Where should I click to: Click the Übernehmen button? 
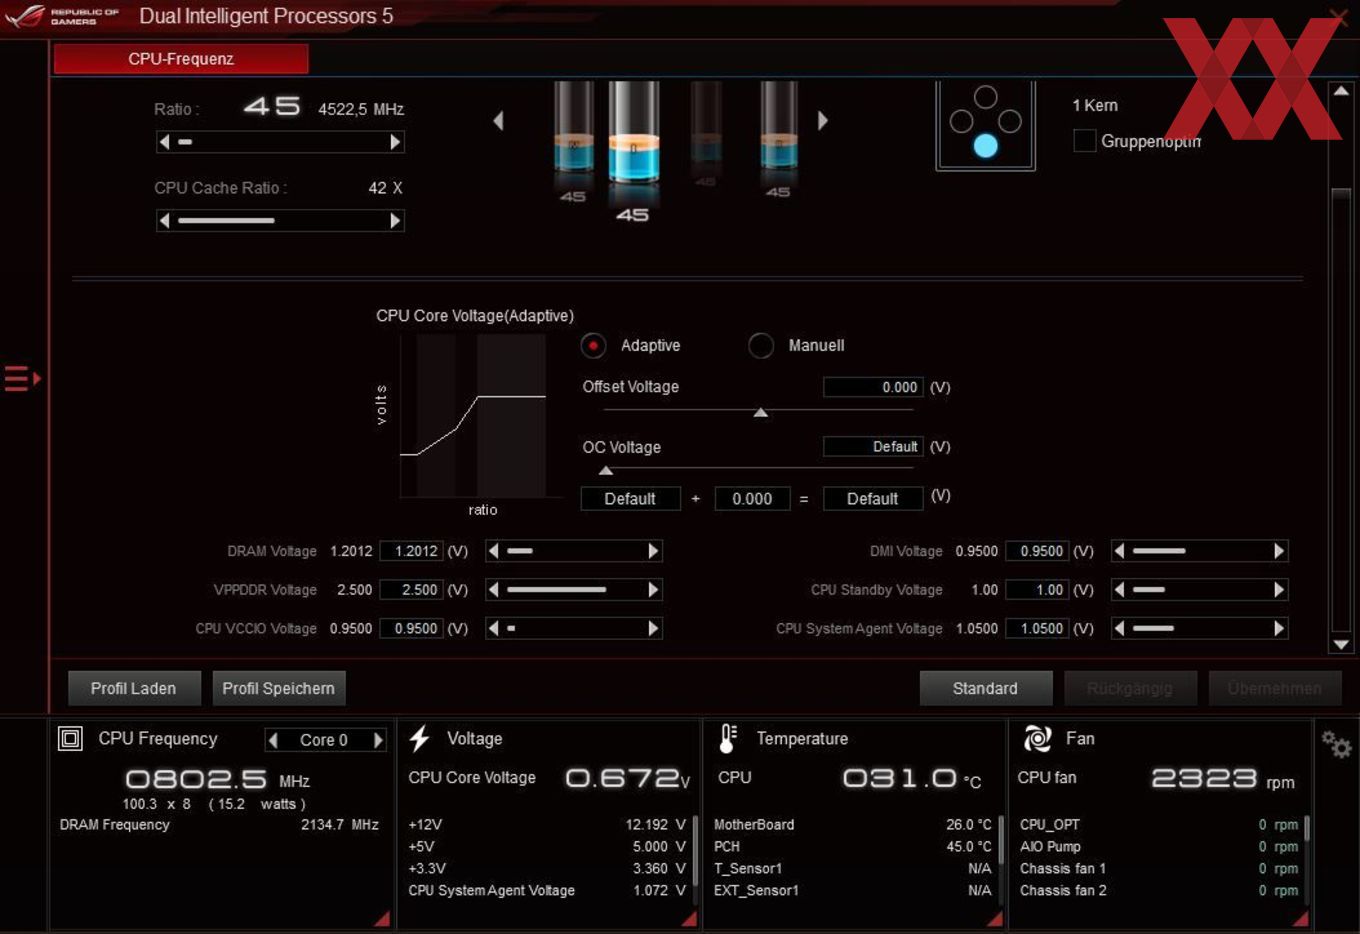[x=1275, y=688]
